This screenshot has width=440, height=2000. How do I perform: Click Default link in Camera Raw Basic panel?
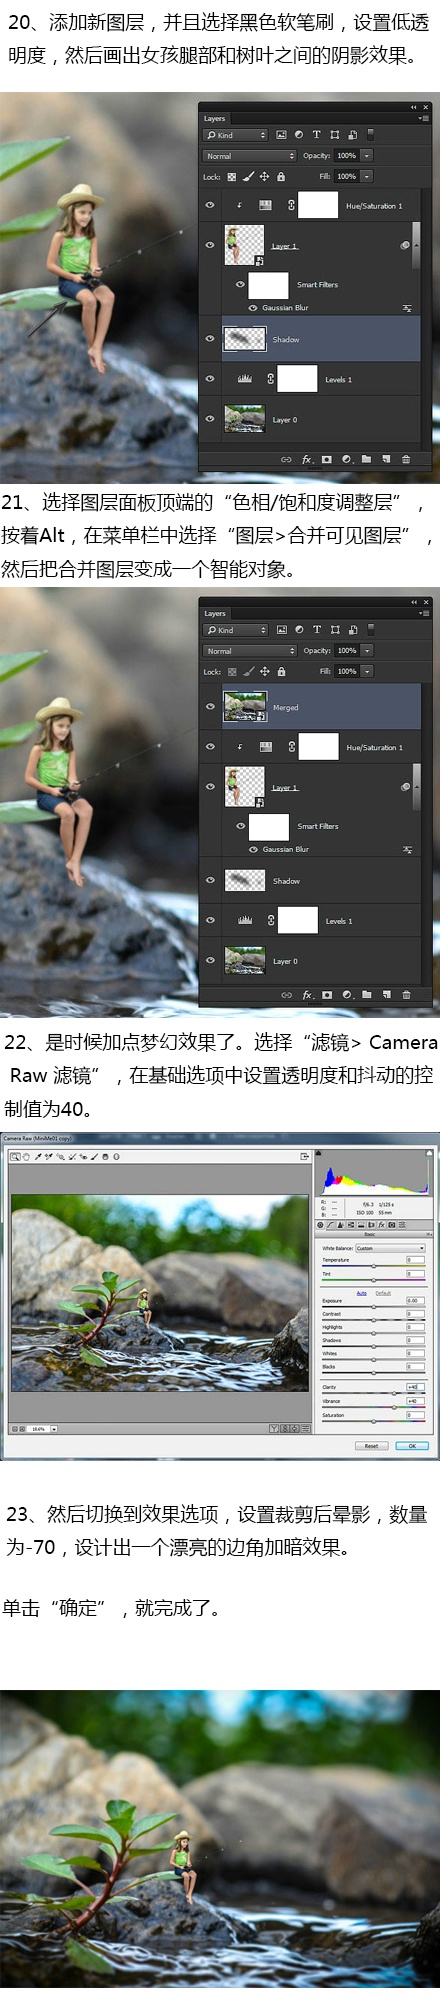pos(383,1293)
